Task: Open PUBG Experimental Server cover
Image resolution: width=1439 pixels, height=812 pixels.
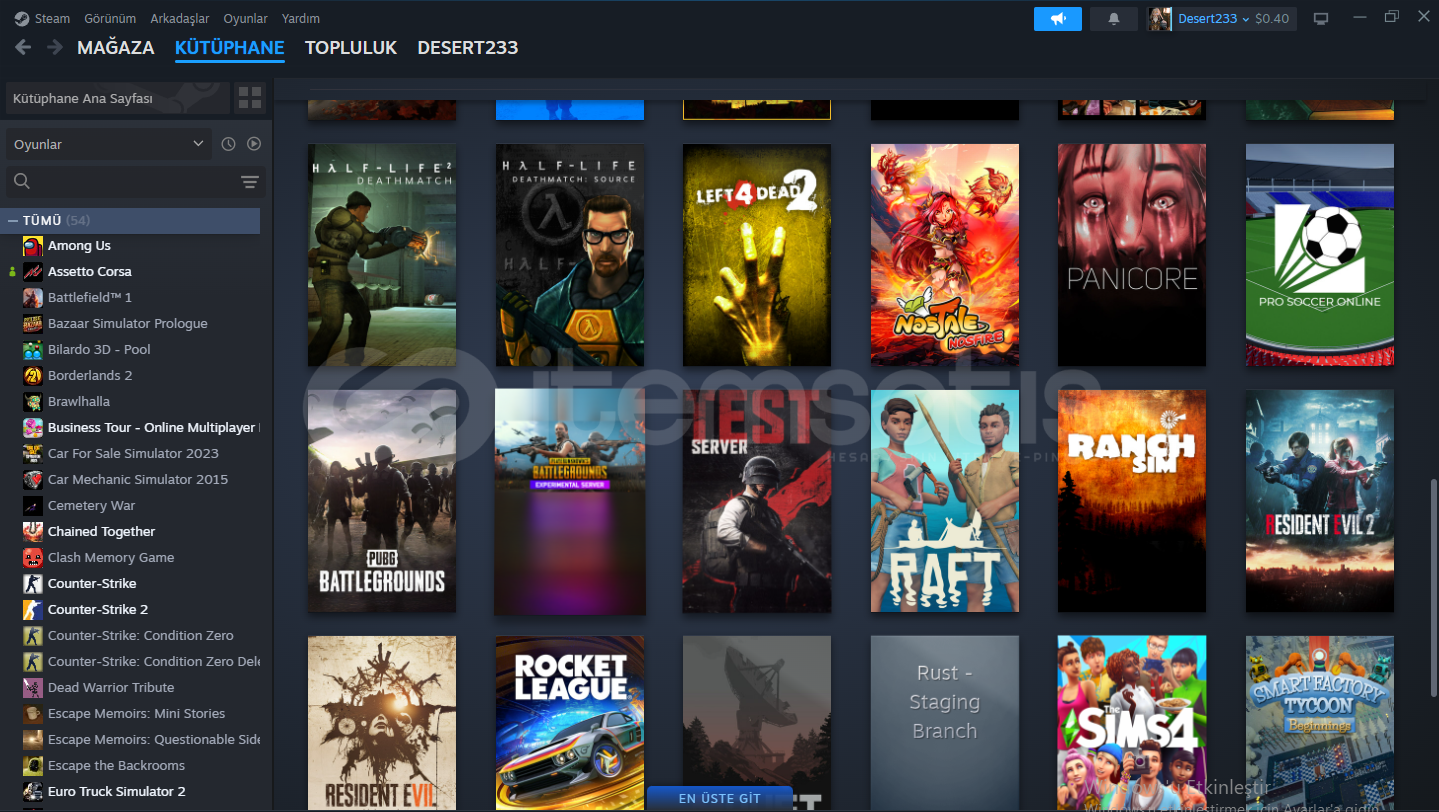Action: click(x=570, y=501)
